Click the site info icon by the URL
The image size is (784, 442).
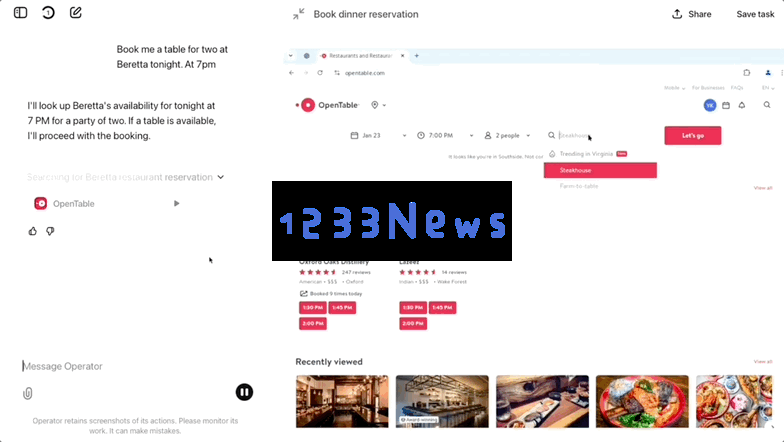click(337, 72)
